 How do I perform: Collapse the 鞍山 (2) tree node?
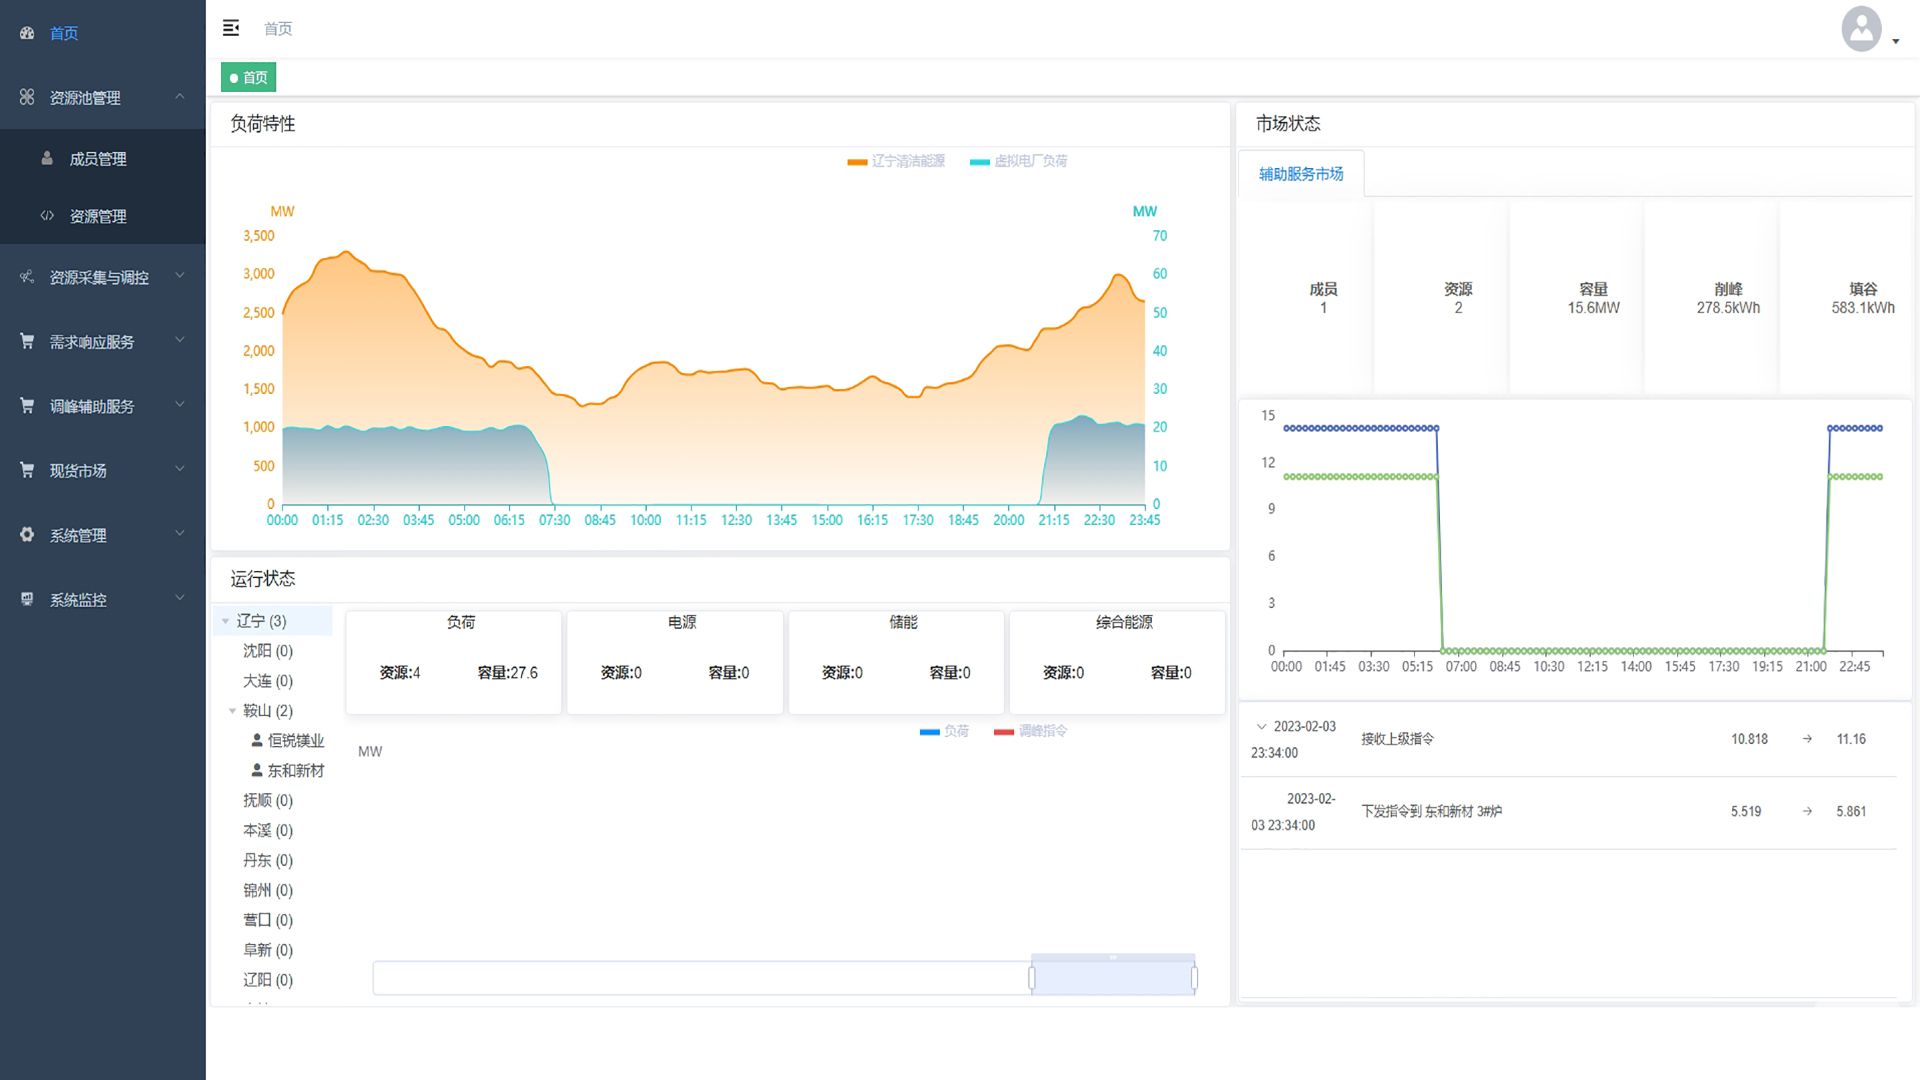pyautogui.click(x=232, y=711)
